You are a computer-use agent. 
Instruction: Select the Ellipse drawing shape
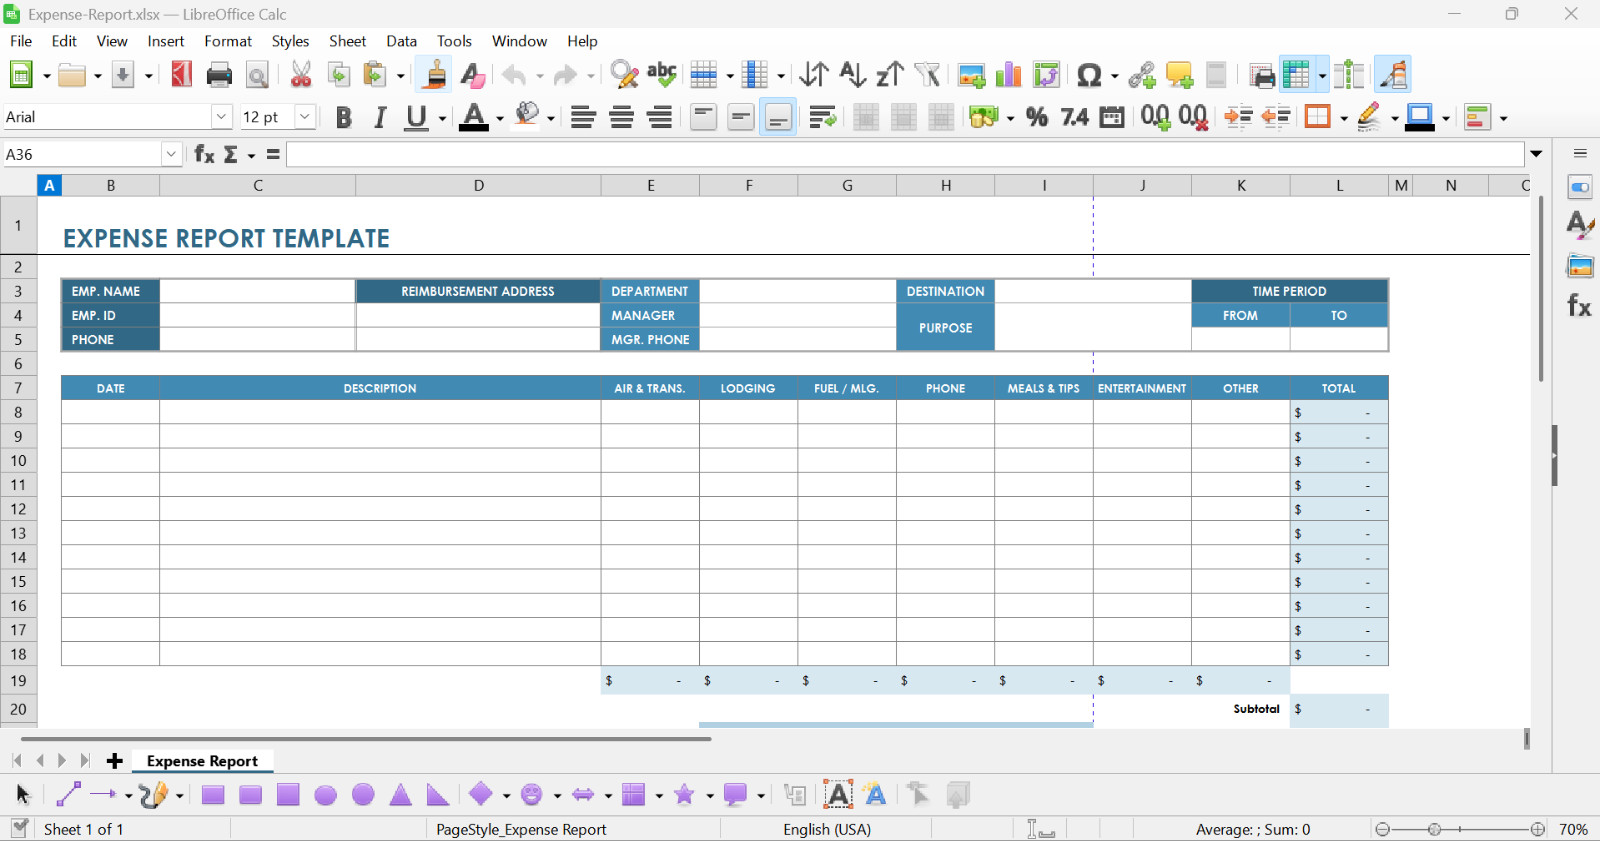click(x=326, y=795)
